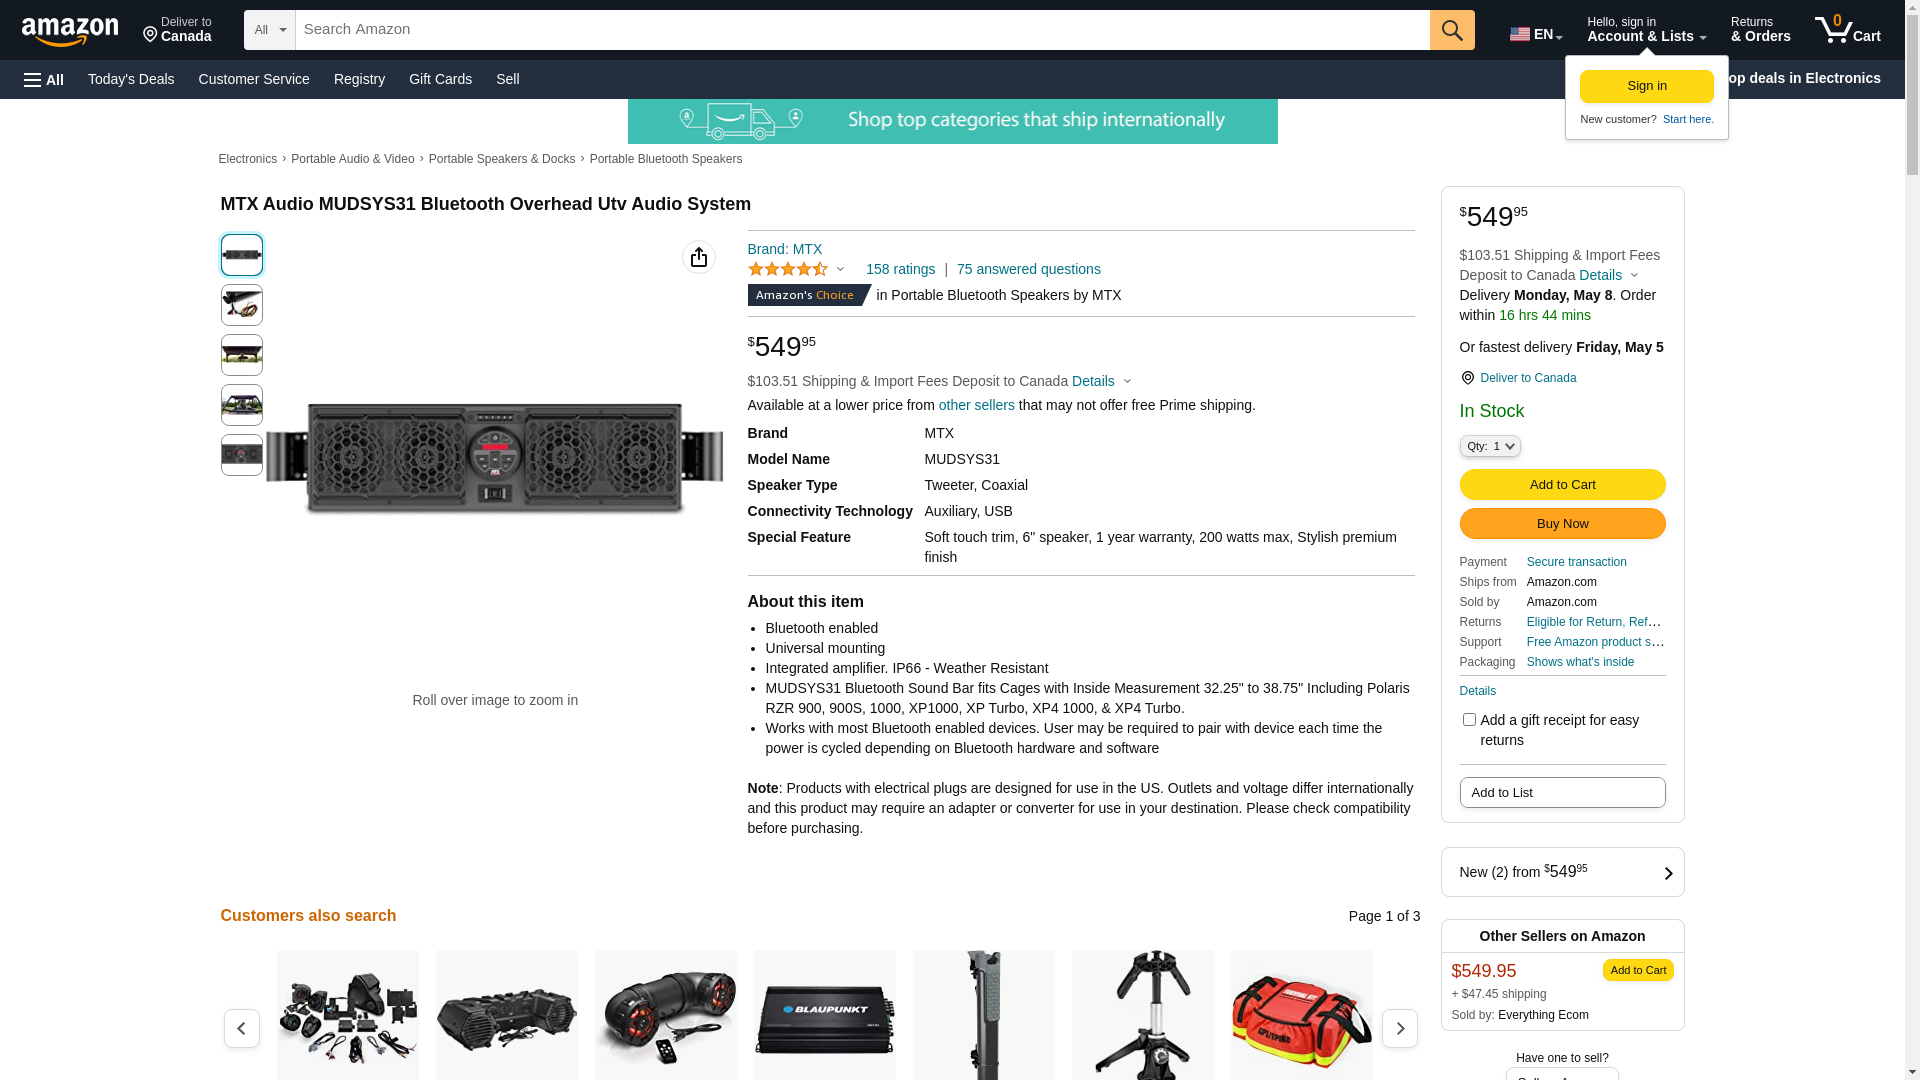Screen dimensions: 1920x1080
Task: Open Today's Deals in navigation bar
Action: (x=131, y=79)
